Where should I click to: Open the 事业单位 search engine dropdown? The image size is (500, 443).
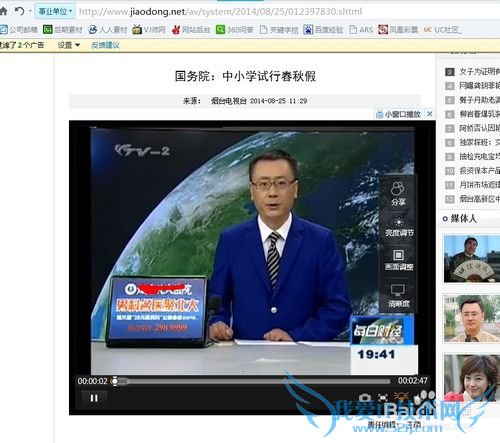[x=55, y=12]
